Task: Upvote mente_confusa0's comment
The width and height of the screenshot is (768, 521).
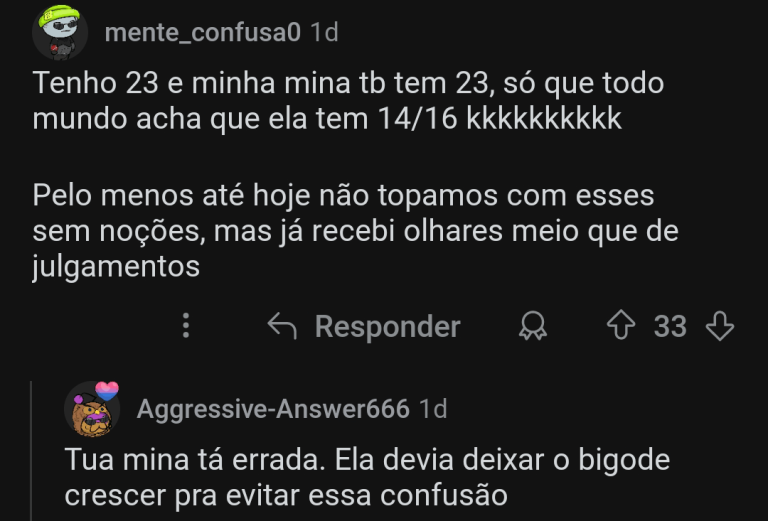Action: tap(622, 326)
